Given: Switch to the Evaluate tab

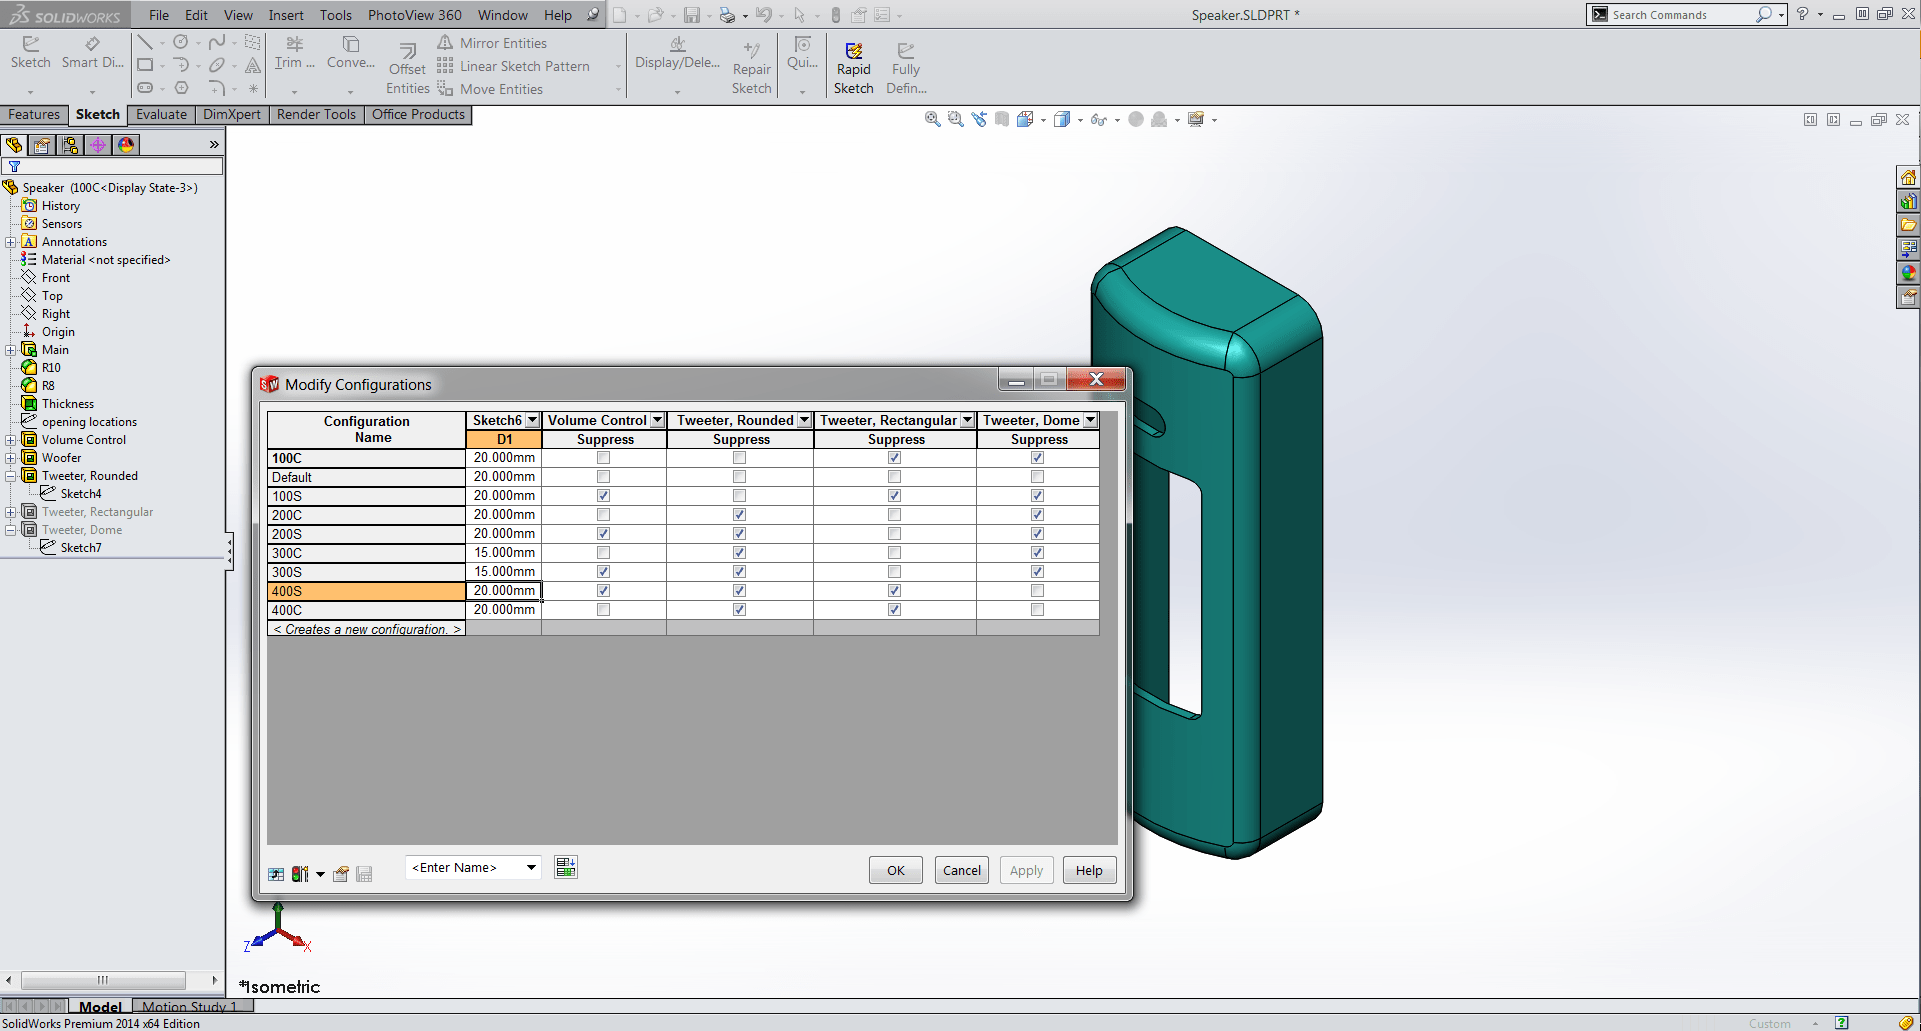Looking at the screenshot, I should point(160,114).
